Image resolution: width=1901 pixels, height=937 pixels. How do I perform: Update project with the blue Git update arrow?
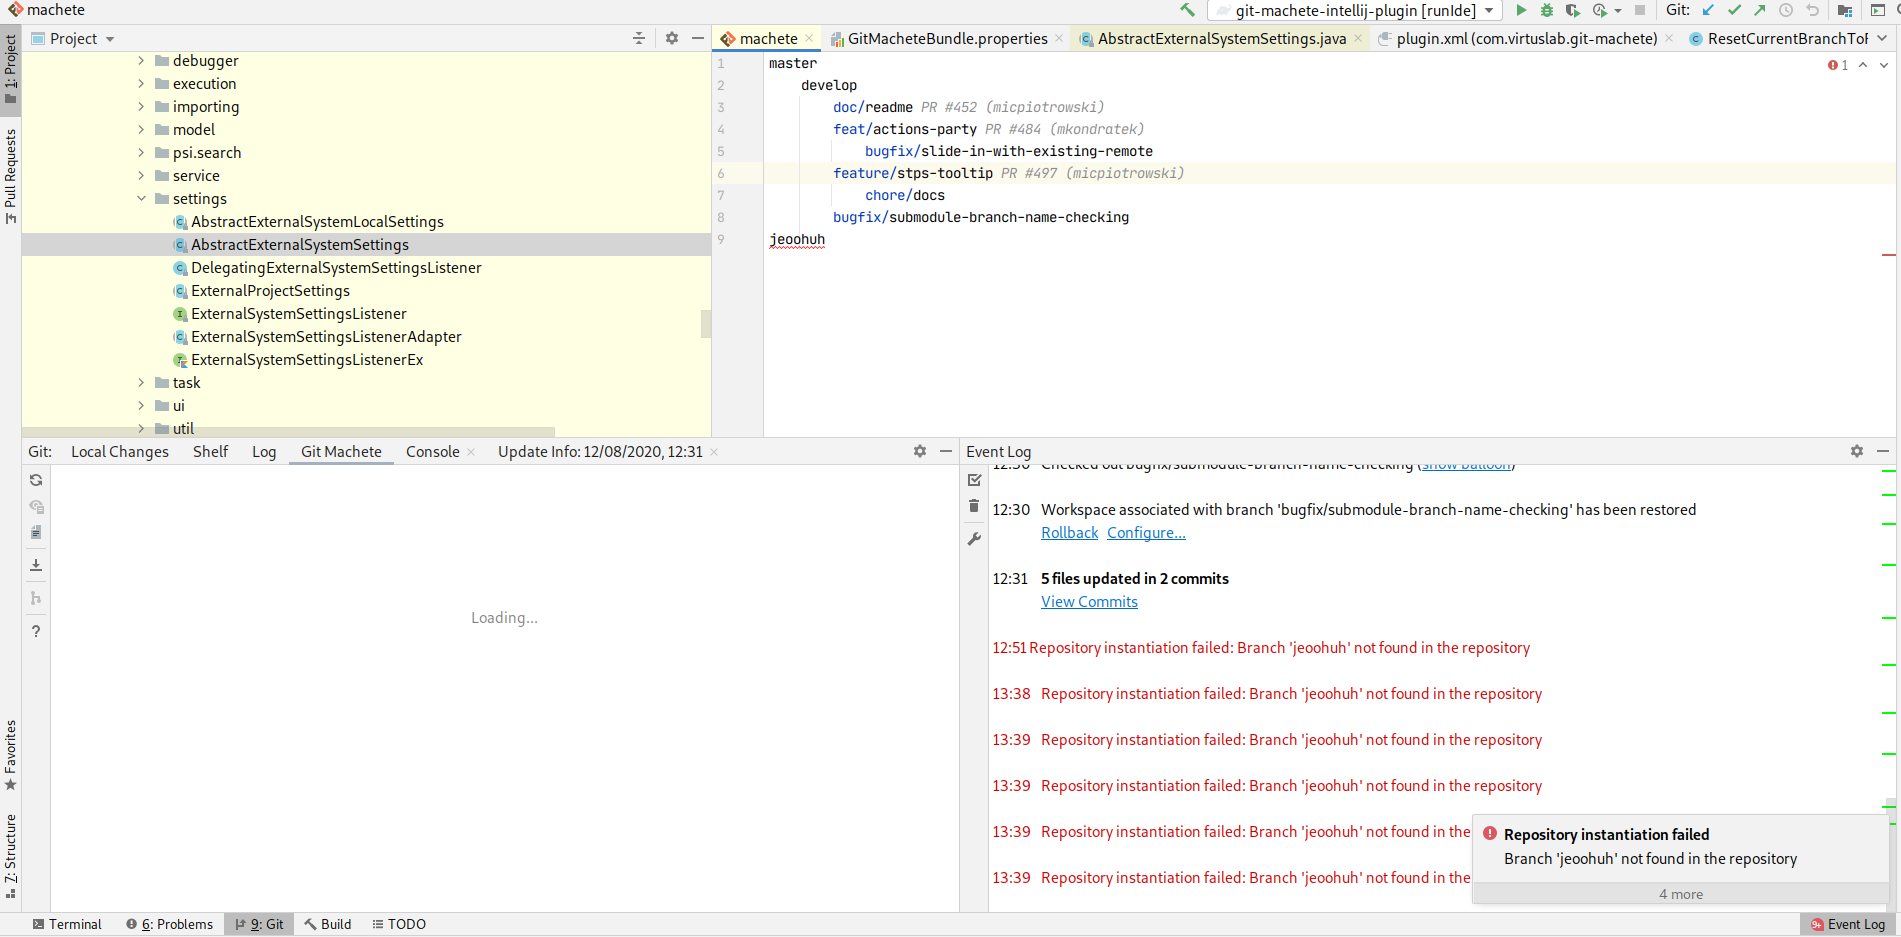click(1708, 10)
